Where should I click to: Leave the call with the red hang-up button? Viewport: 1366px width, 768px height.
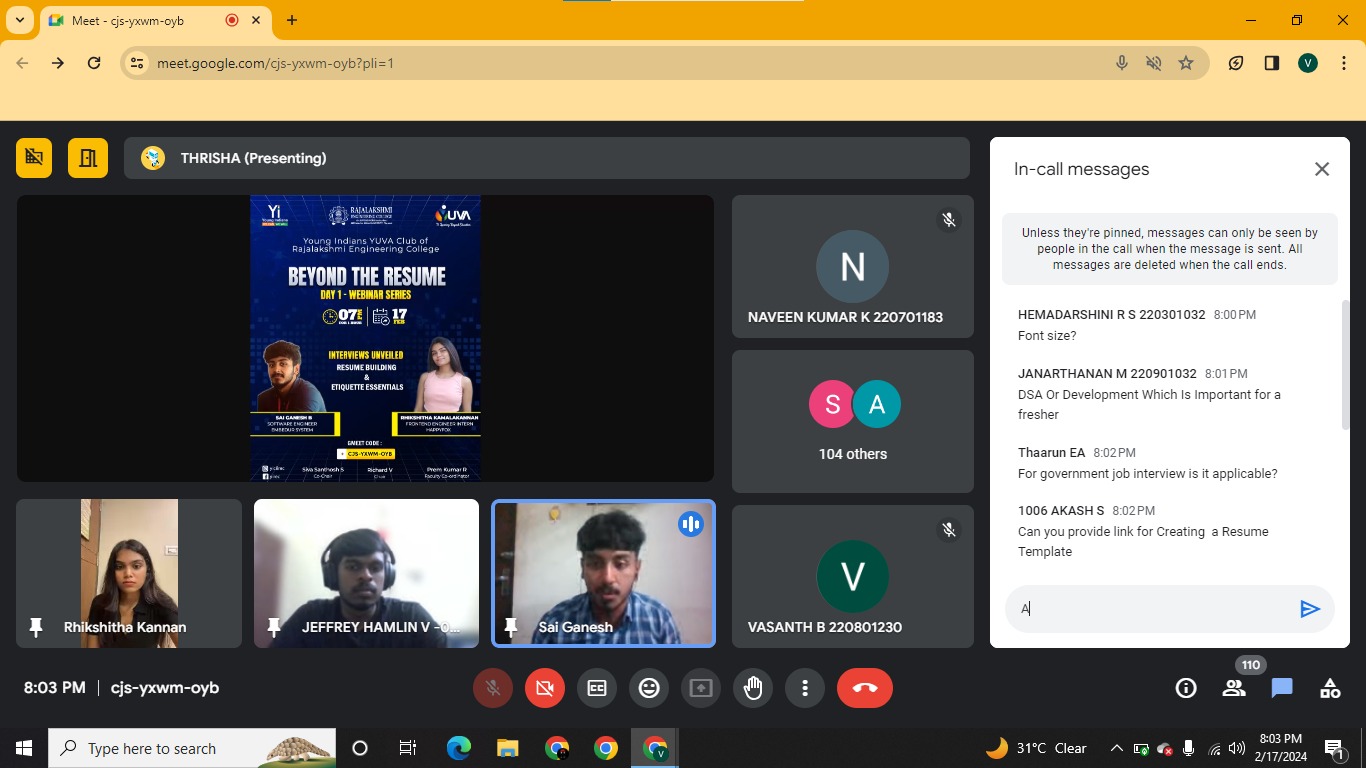[x=865, y=688]
